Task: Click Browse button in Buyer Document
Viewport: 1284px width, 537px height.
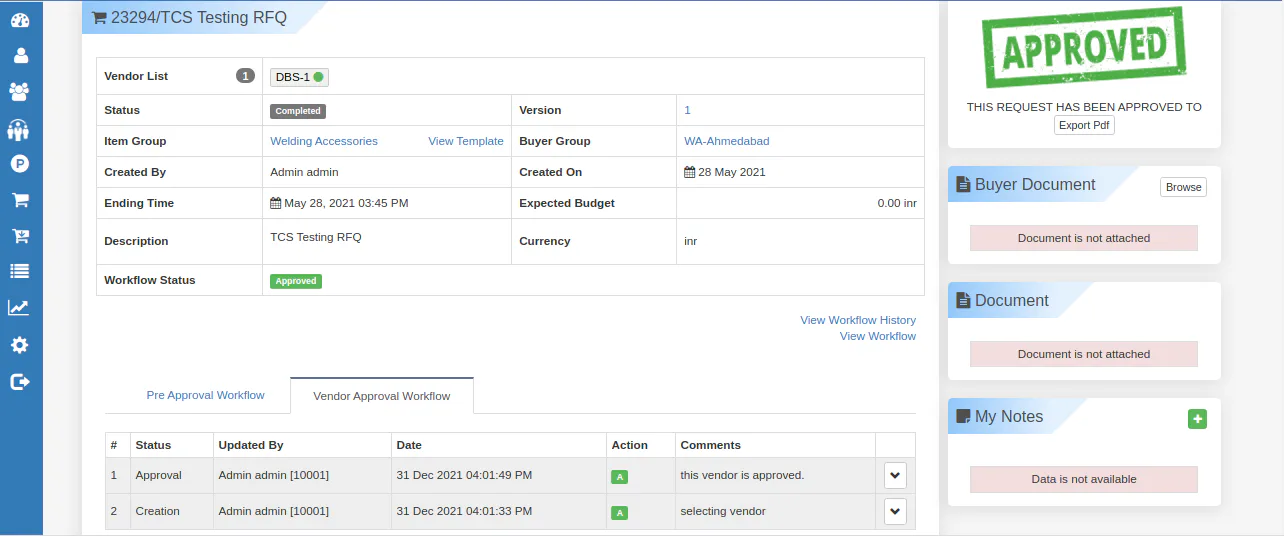Action: 1183,187
